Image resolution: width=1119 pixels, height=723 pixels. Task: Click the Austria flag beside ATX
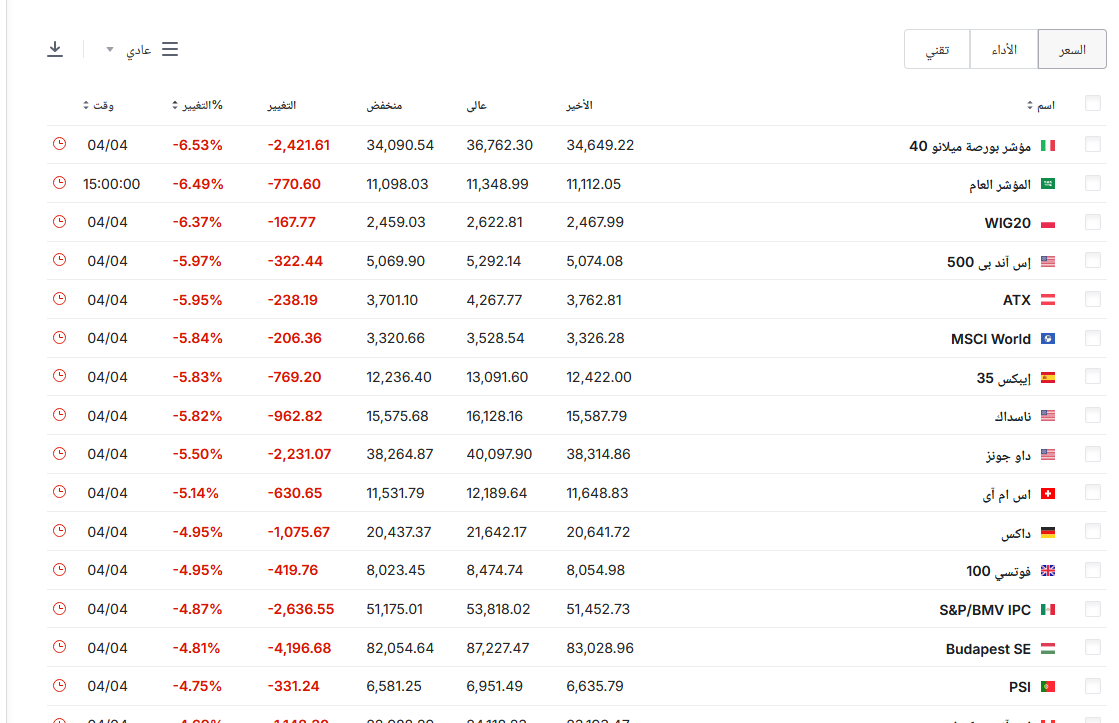pos(1048,300)
